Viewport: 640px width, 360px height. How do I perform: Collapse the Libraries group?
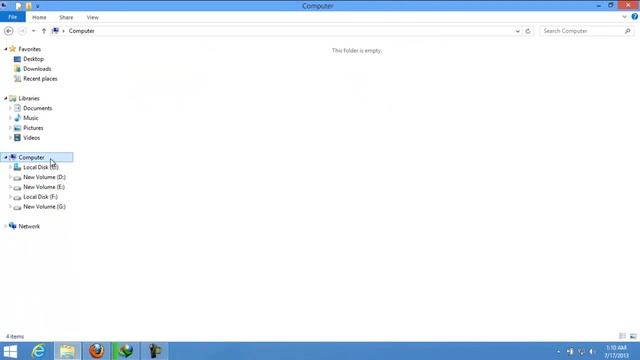(x=6, y=98)
